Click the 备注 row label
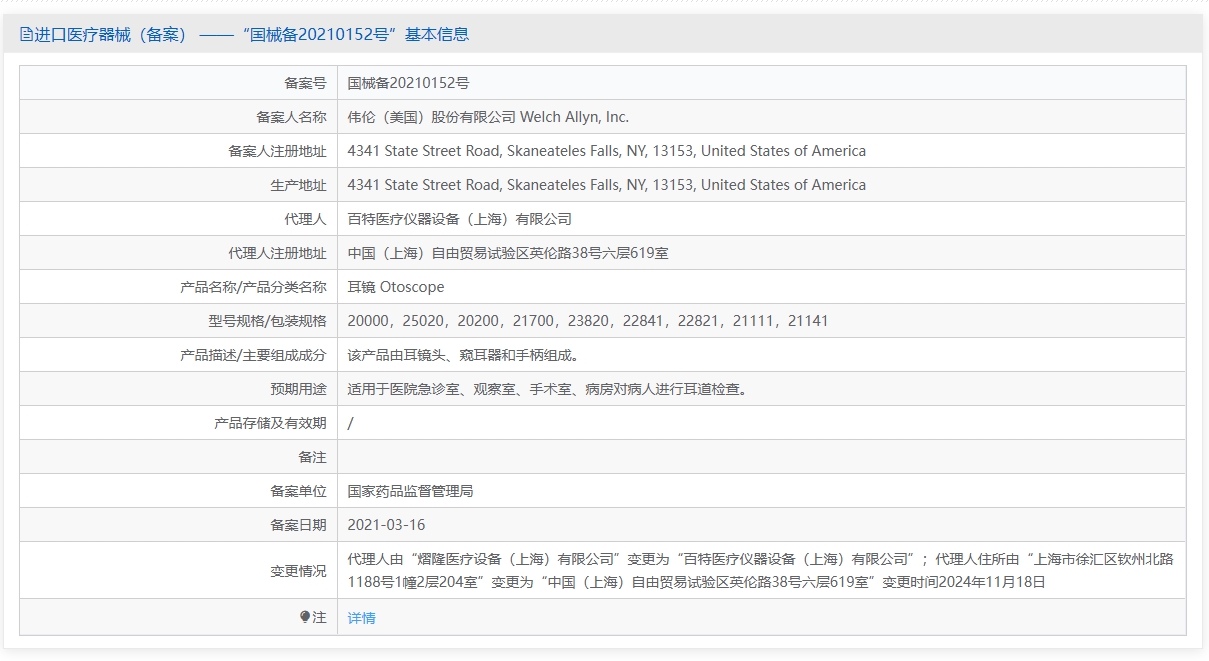This screenshot has width=1209, height=661. pyautogui.click(x=312, y=457)
